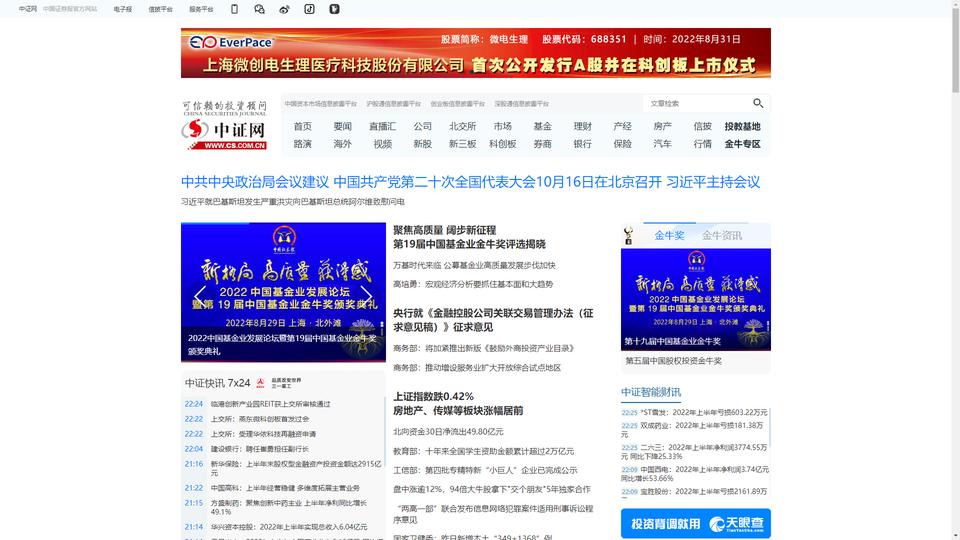The width and height of the screenshot is (960, 540).
Task: Open the 投教基地 navigation item
Action: (x=743, y=126)
